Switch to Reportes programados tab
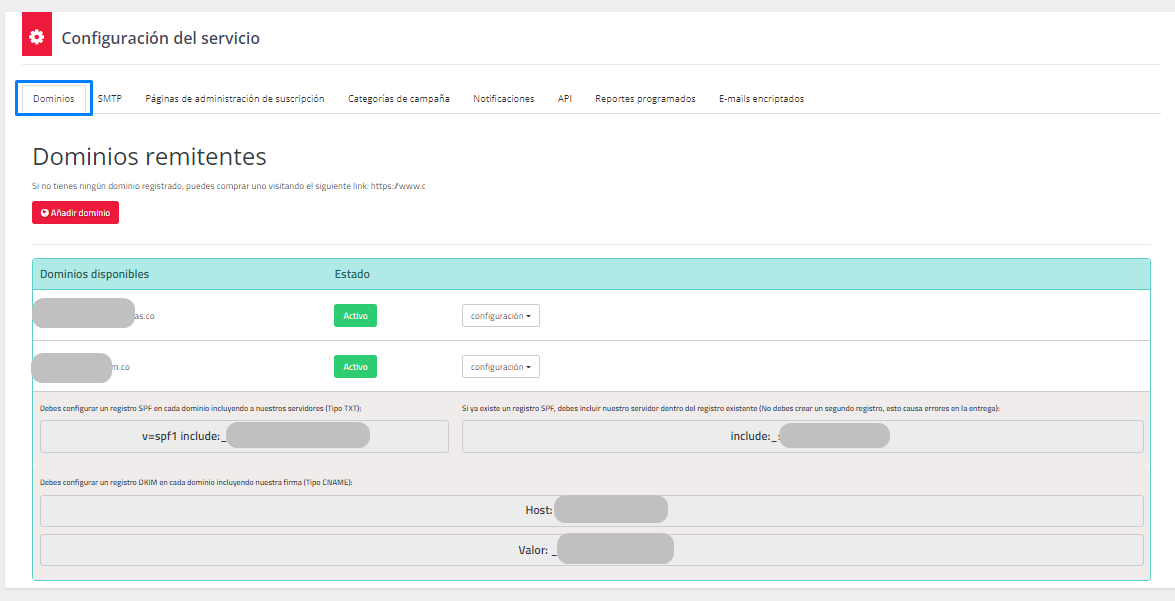 point(645,99)
